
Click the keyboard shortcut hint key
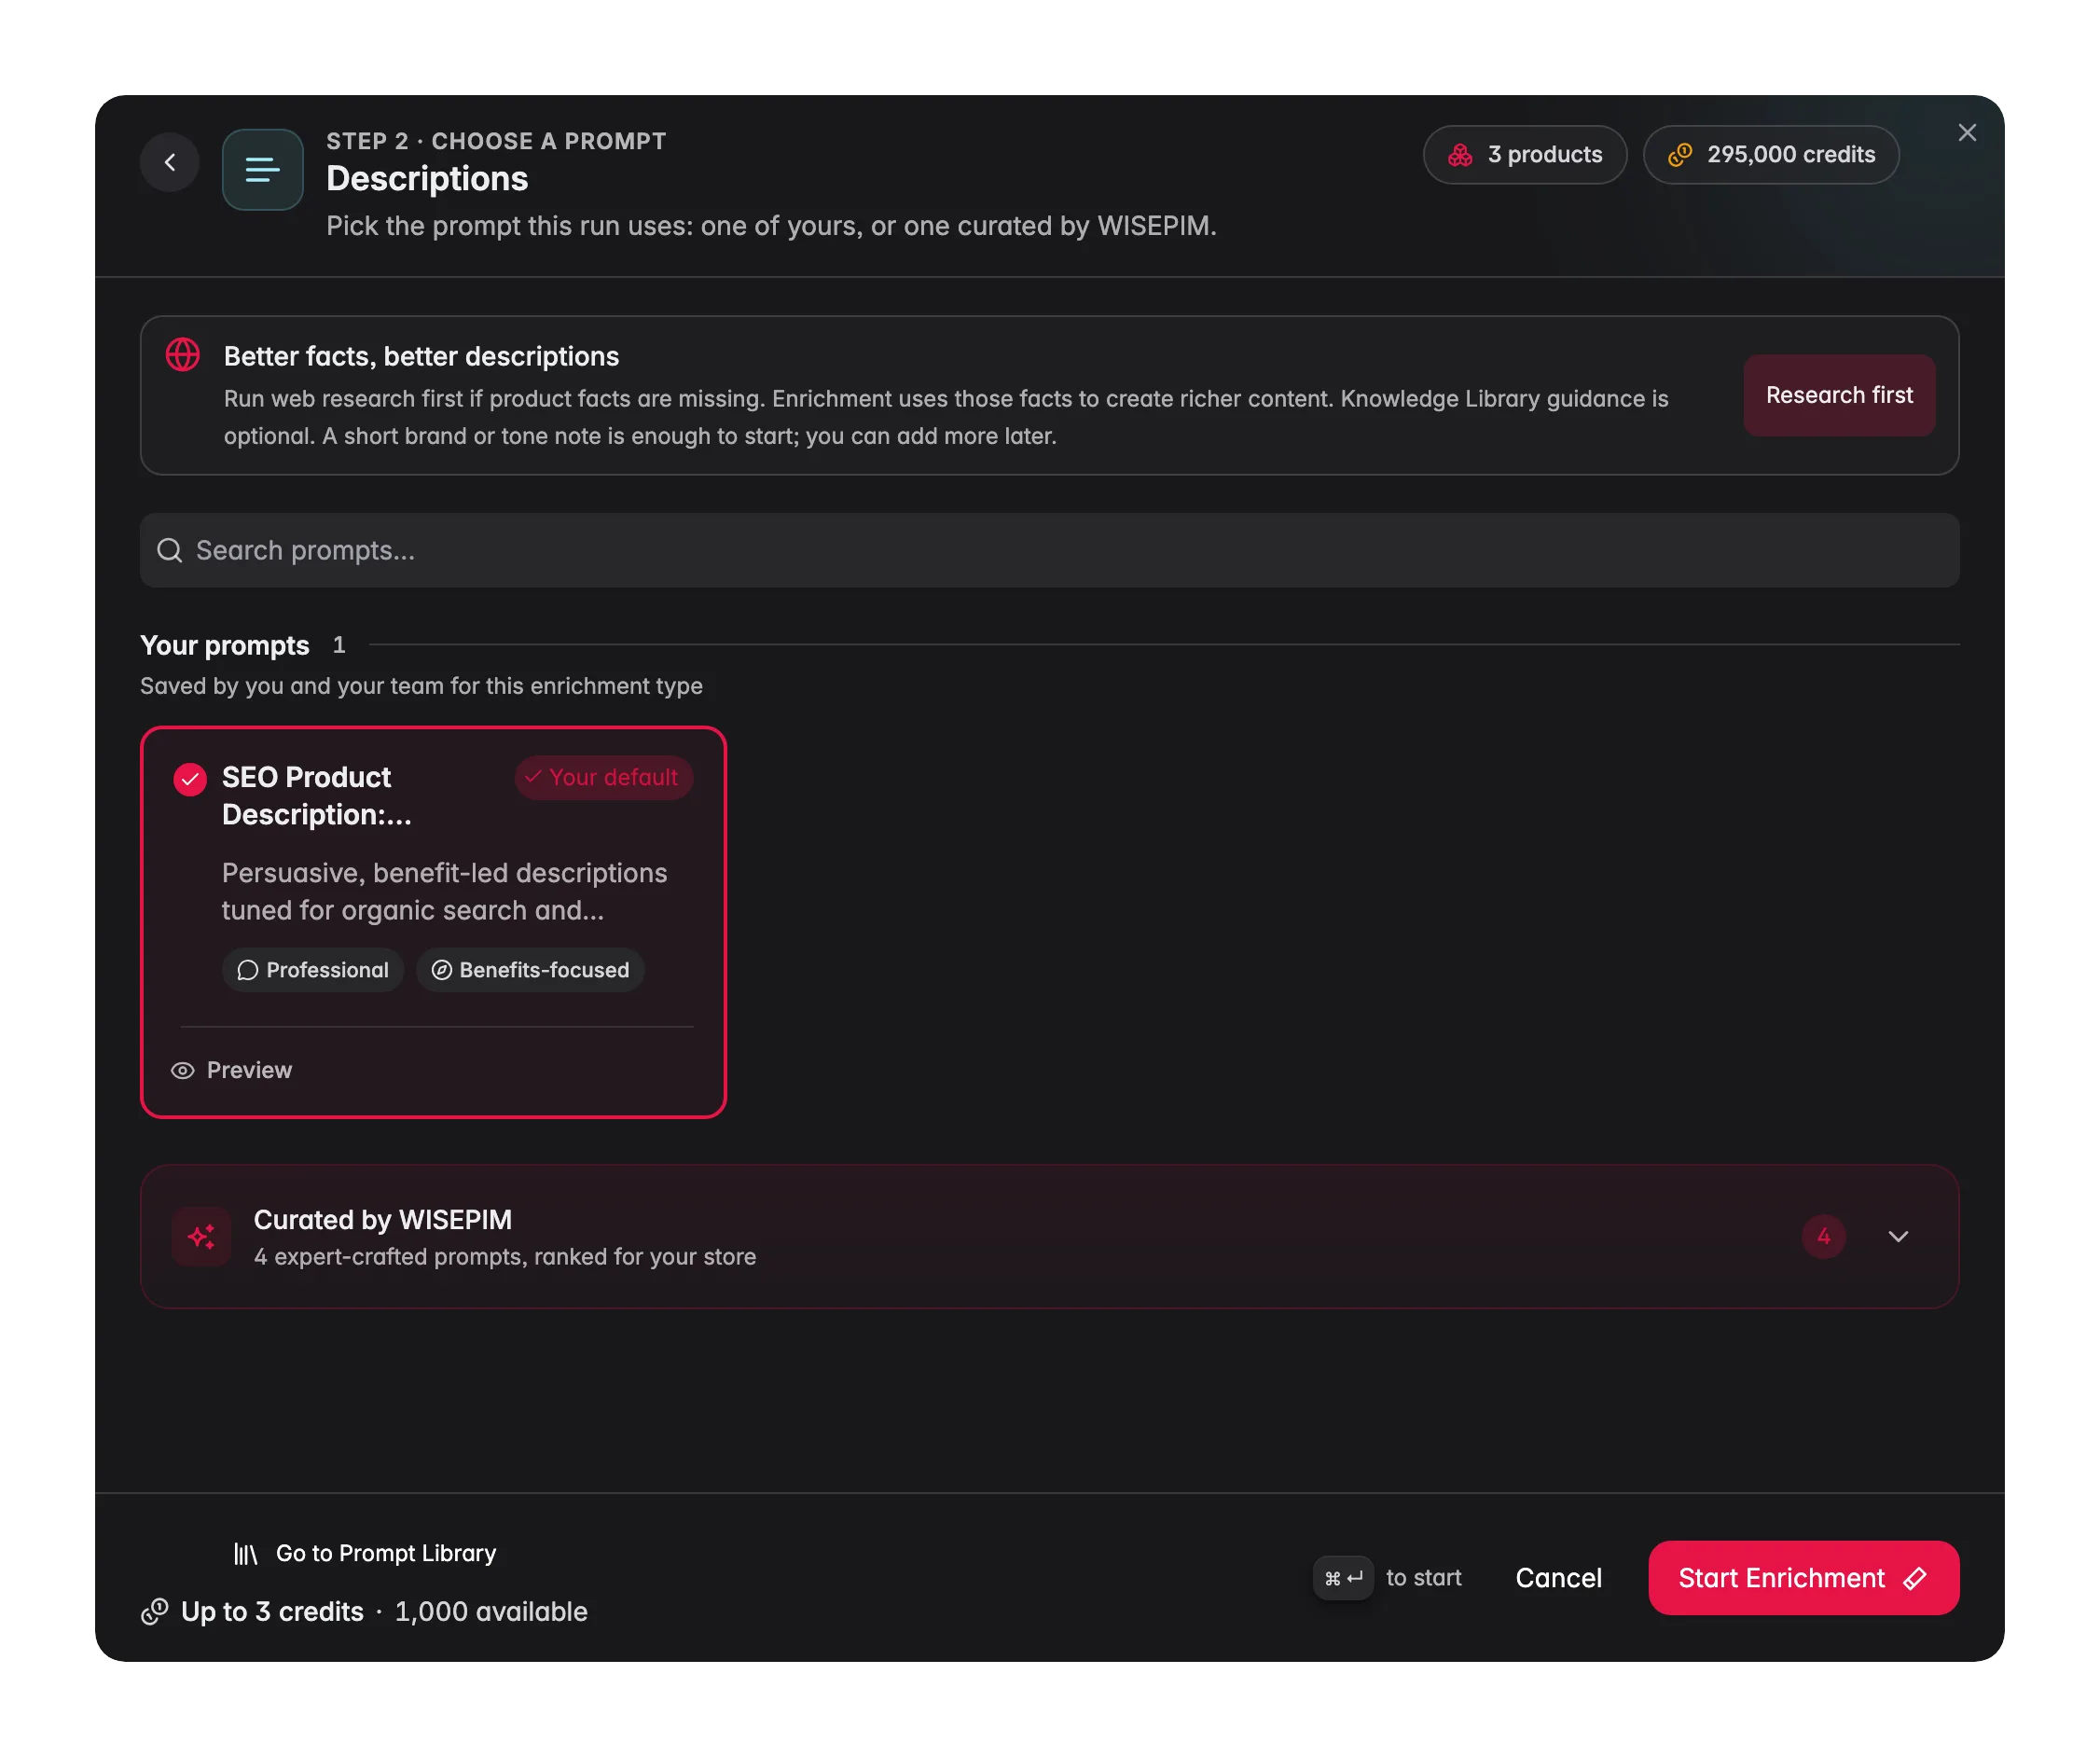pos(1342,1577)
